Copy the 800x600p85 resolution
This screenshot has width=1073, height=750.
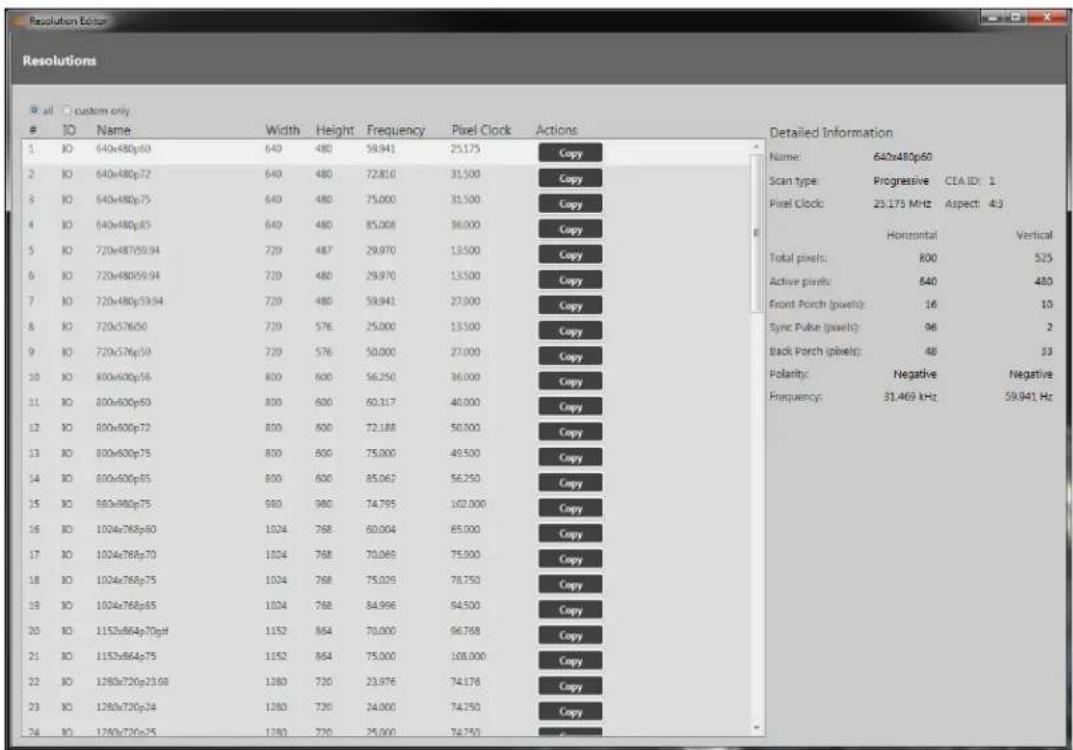[x=570, y=482]
